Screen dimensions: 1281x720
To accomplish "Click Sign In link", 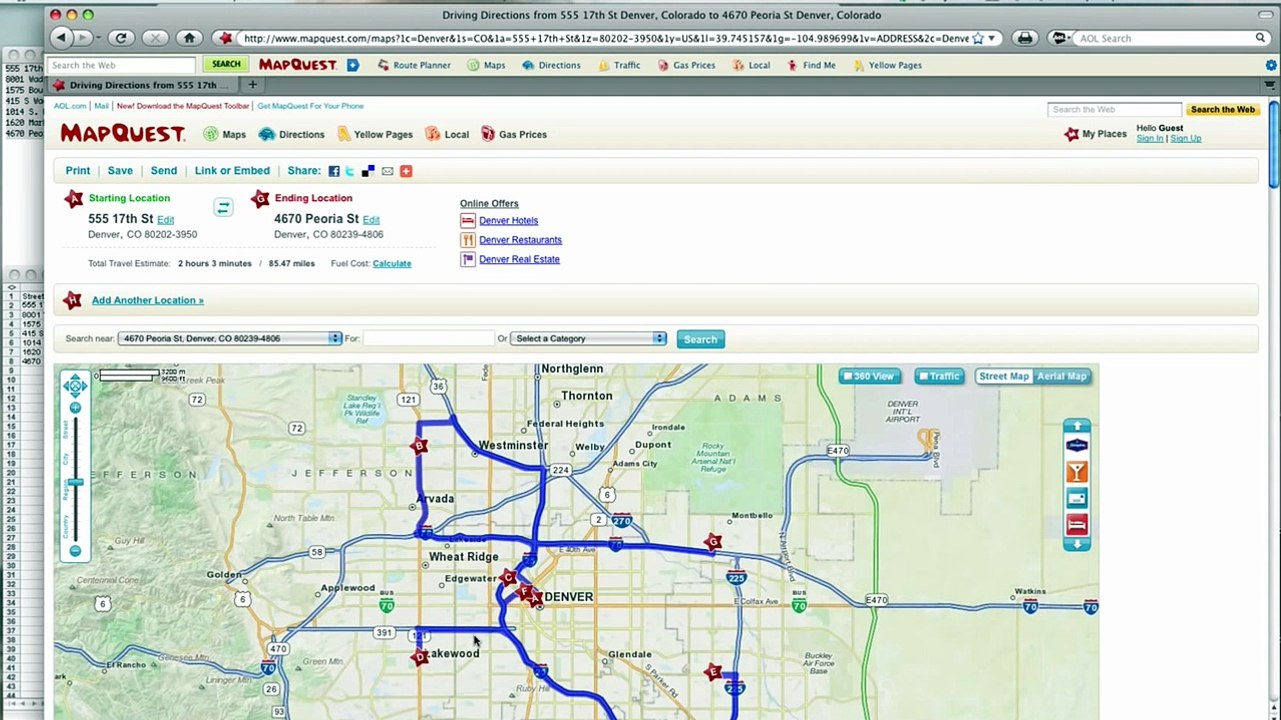I will pos(1149,138).
